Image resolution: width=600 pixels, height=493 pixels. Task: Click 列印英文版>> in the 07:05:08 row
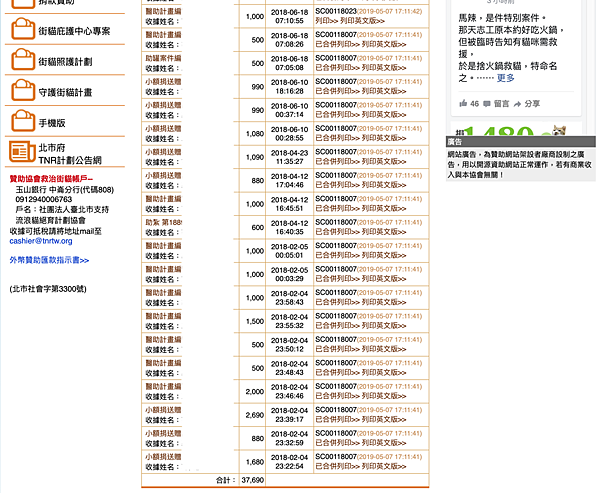point(384,67)
